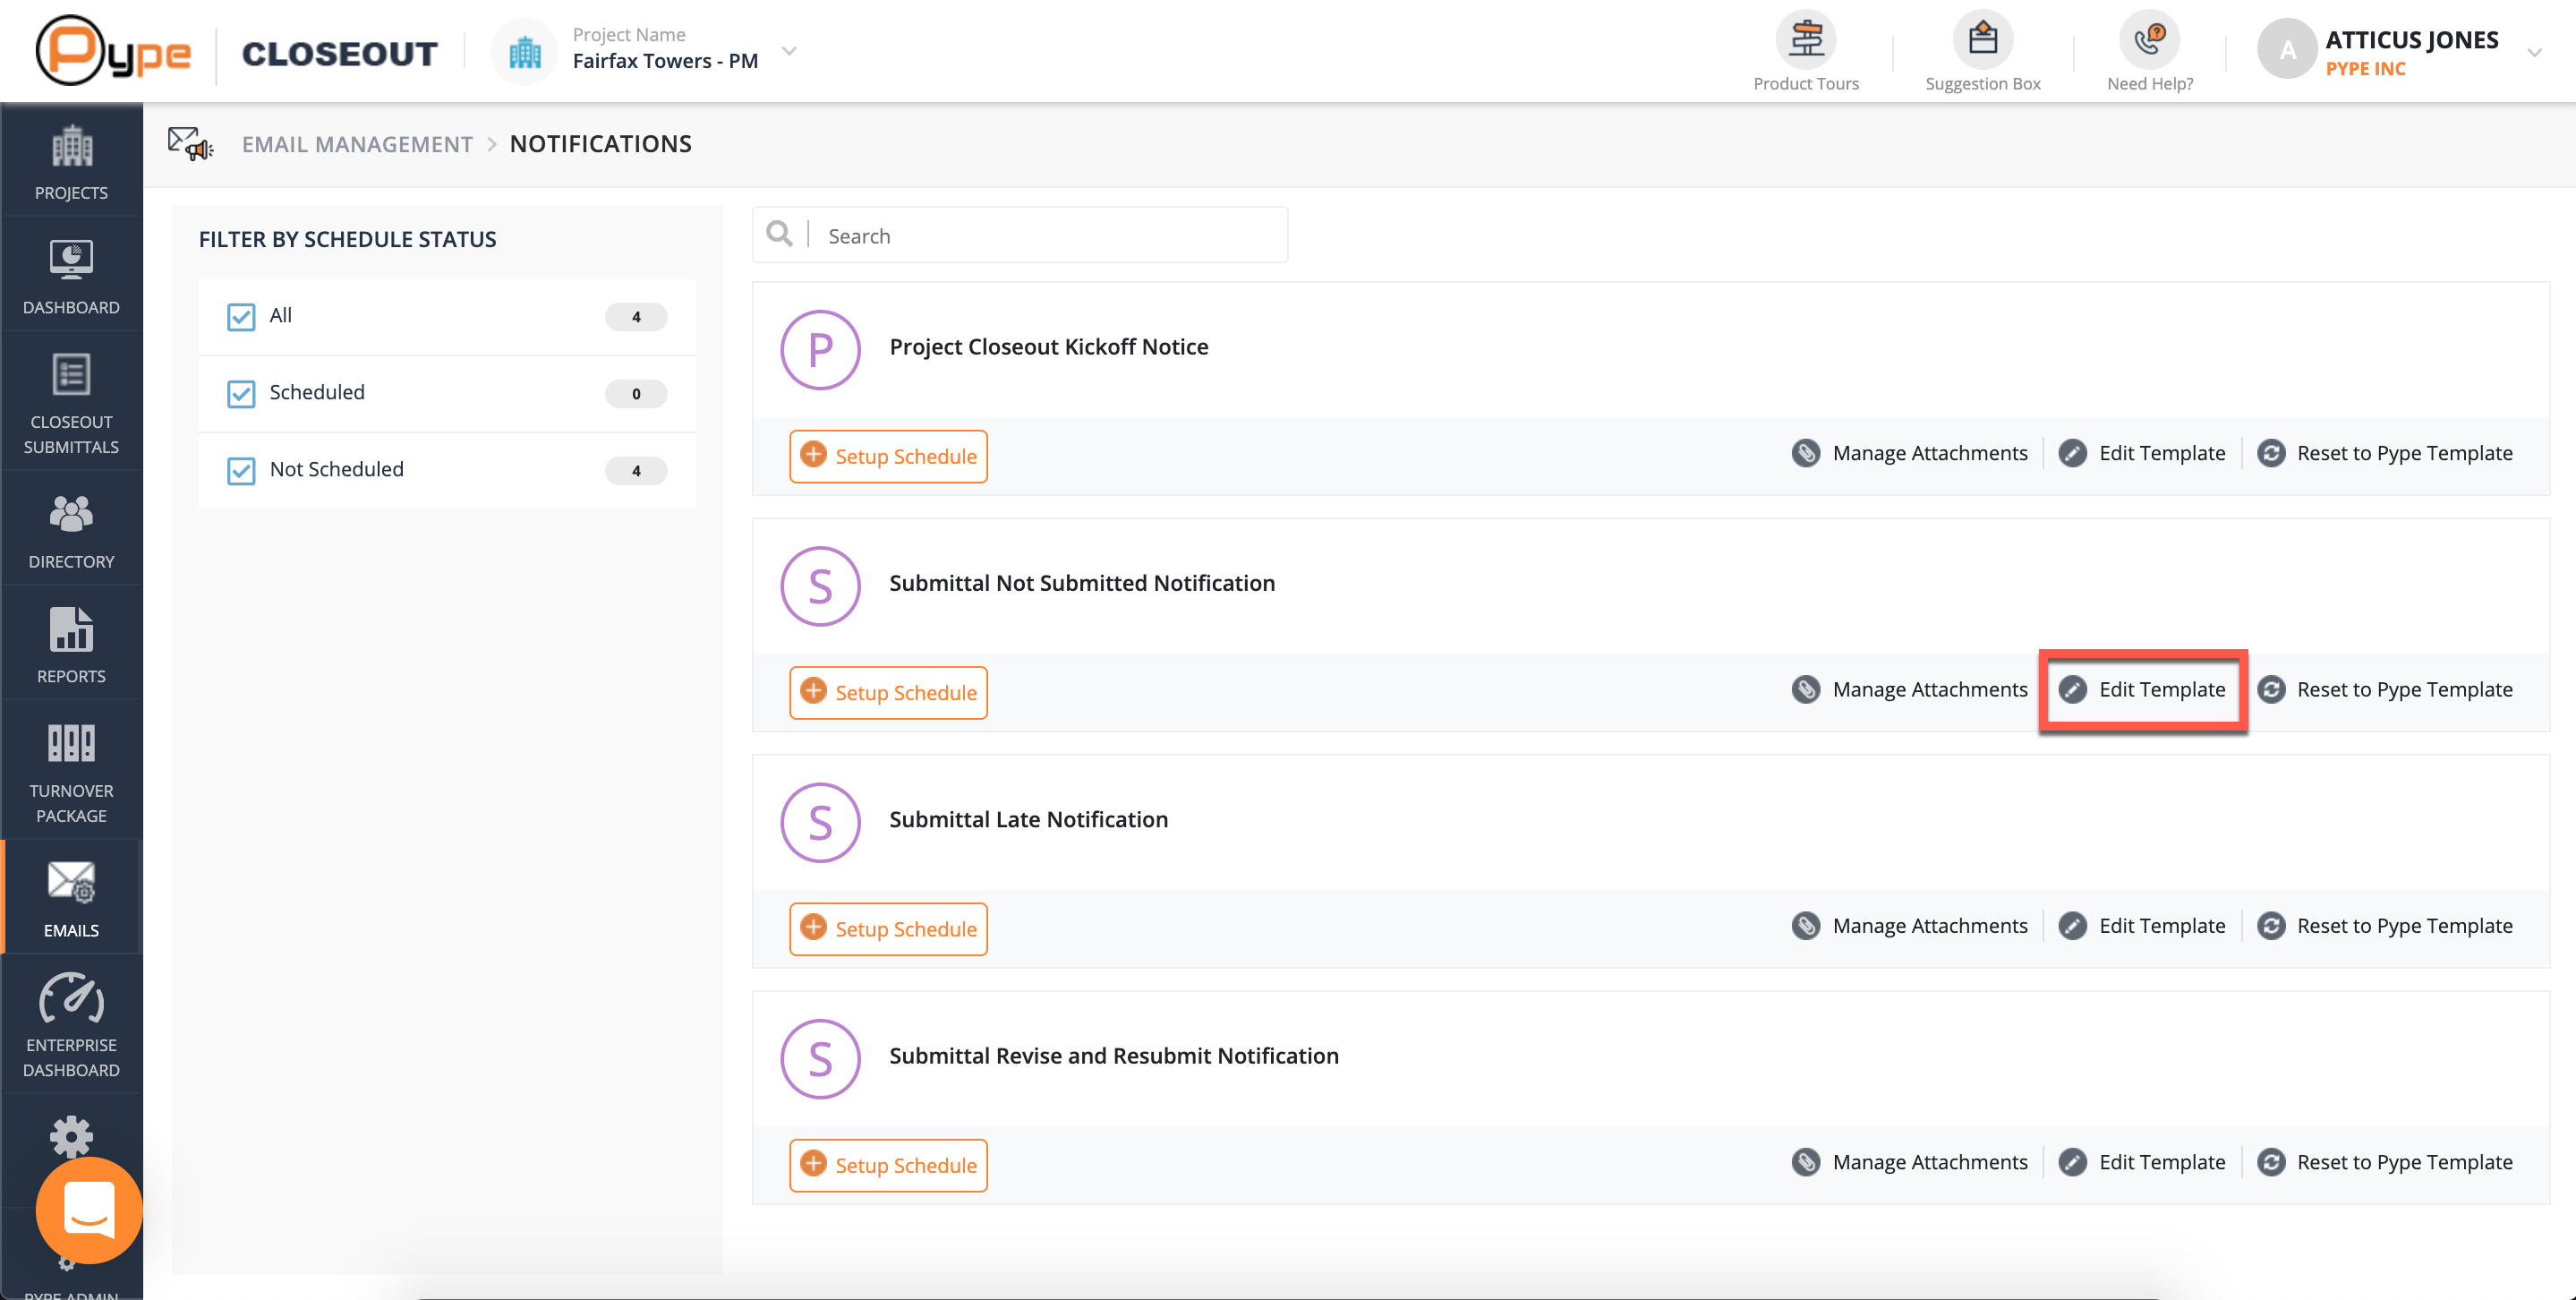Open Dashboard in the sidebar
This screenshot has height=1300, width=2576.
coord(71,276)
